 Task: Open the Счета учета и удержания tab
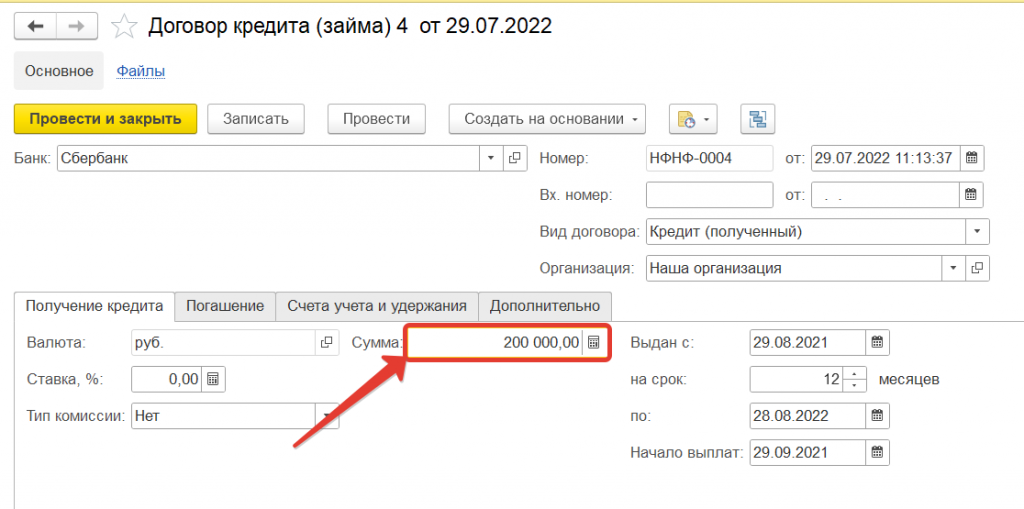tap(377, 306)
